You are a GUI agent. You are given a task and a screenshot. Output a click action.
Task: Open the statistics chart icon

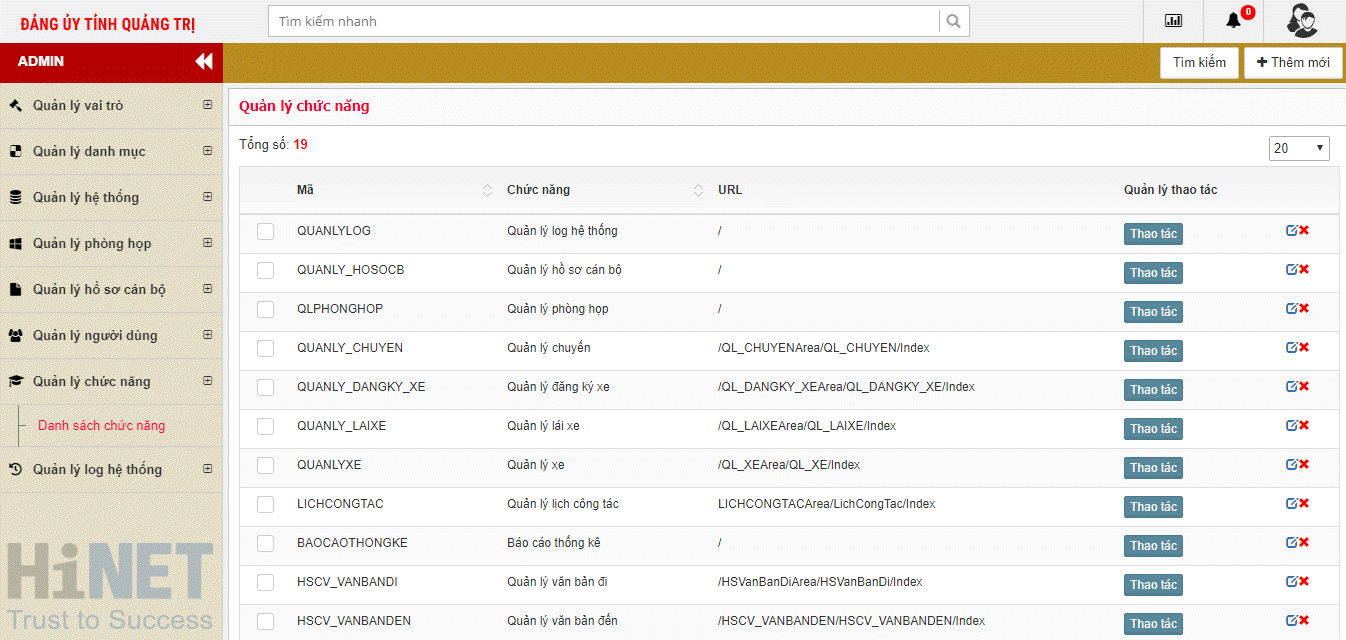click(1173, 21)
